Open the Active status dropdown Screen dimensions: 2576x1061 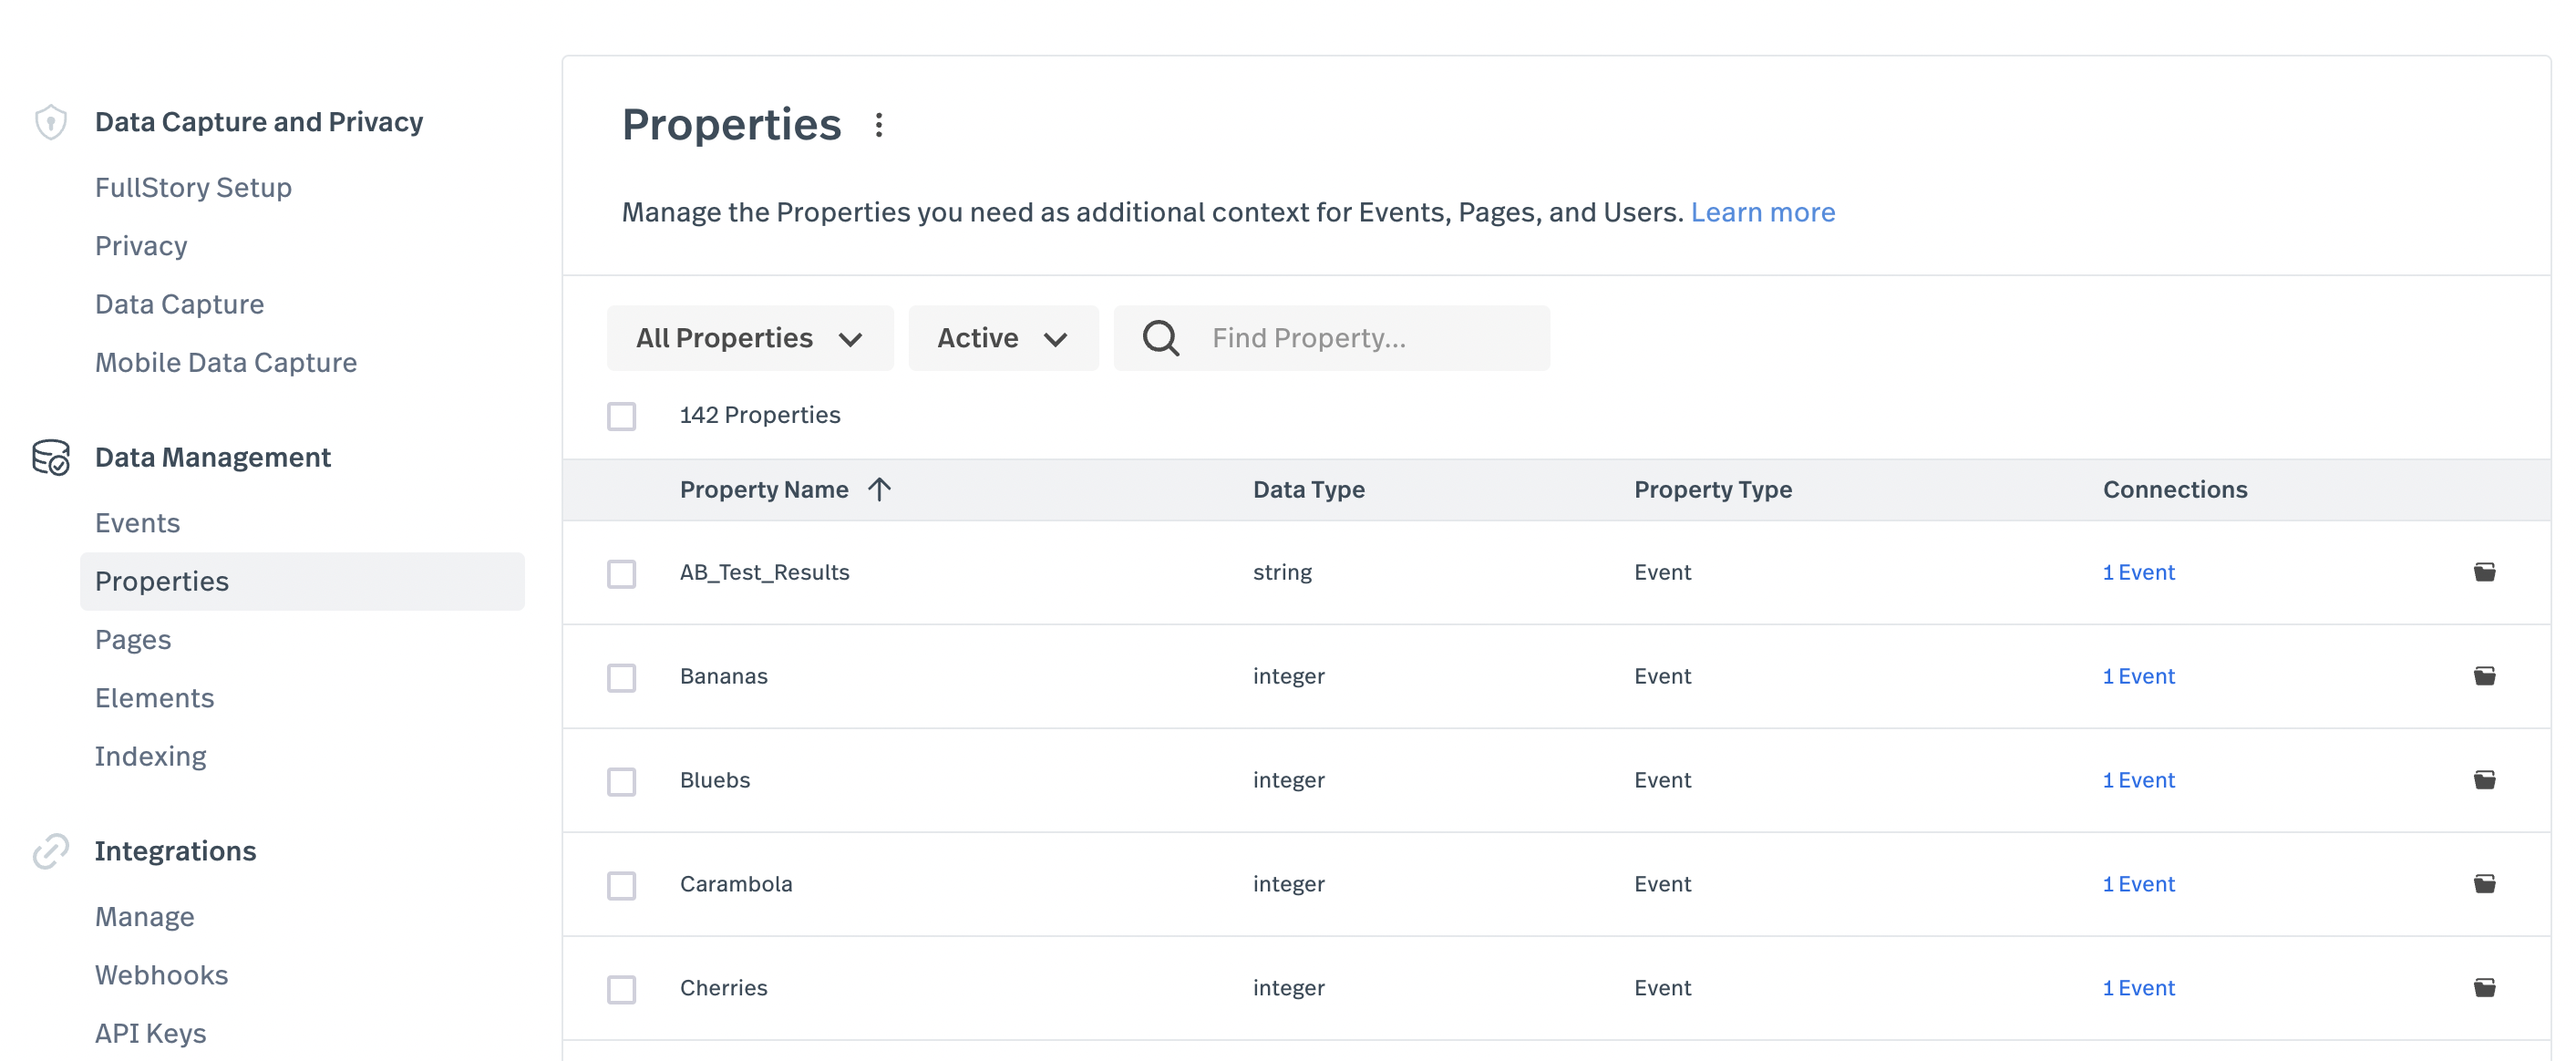1003,338
